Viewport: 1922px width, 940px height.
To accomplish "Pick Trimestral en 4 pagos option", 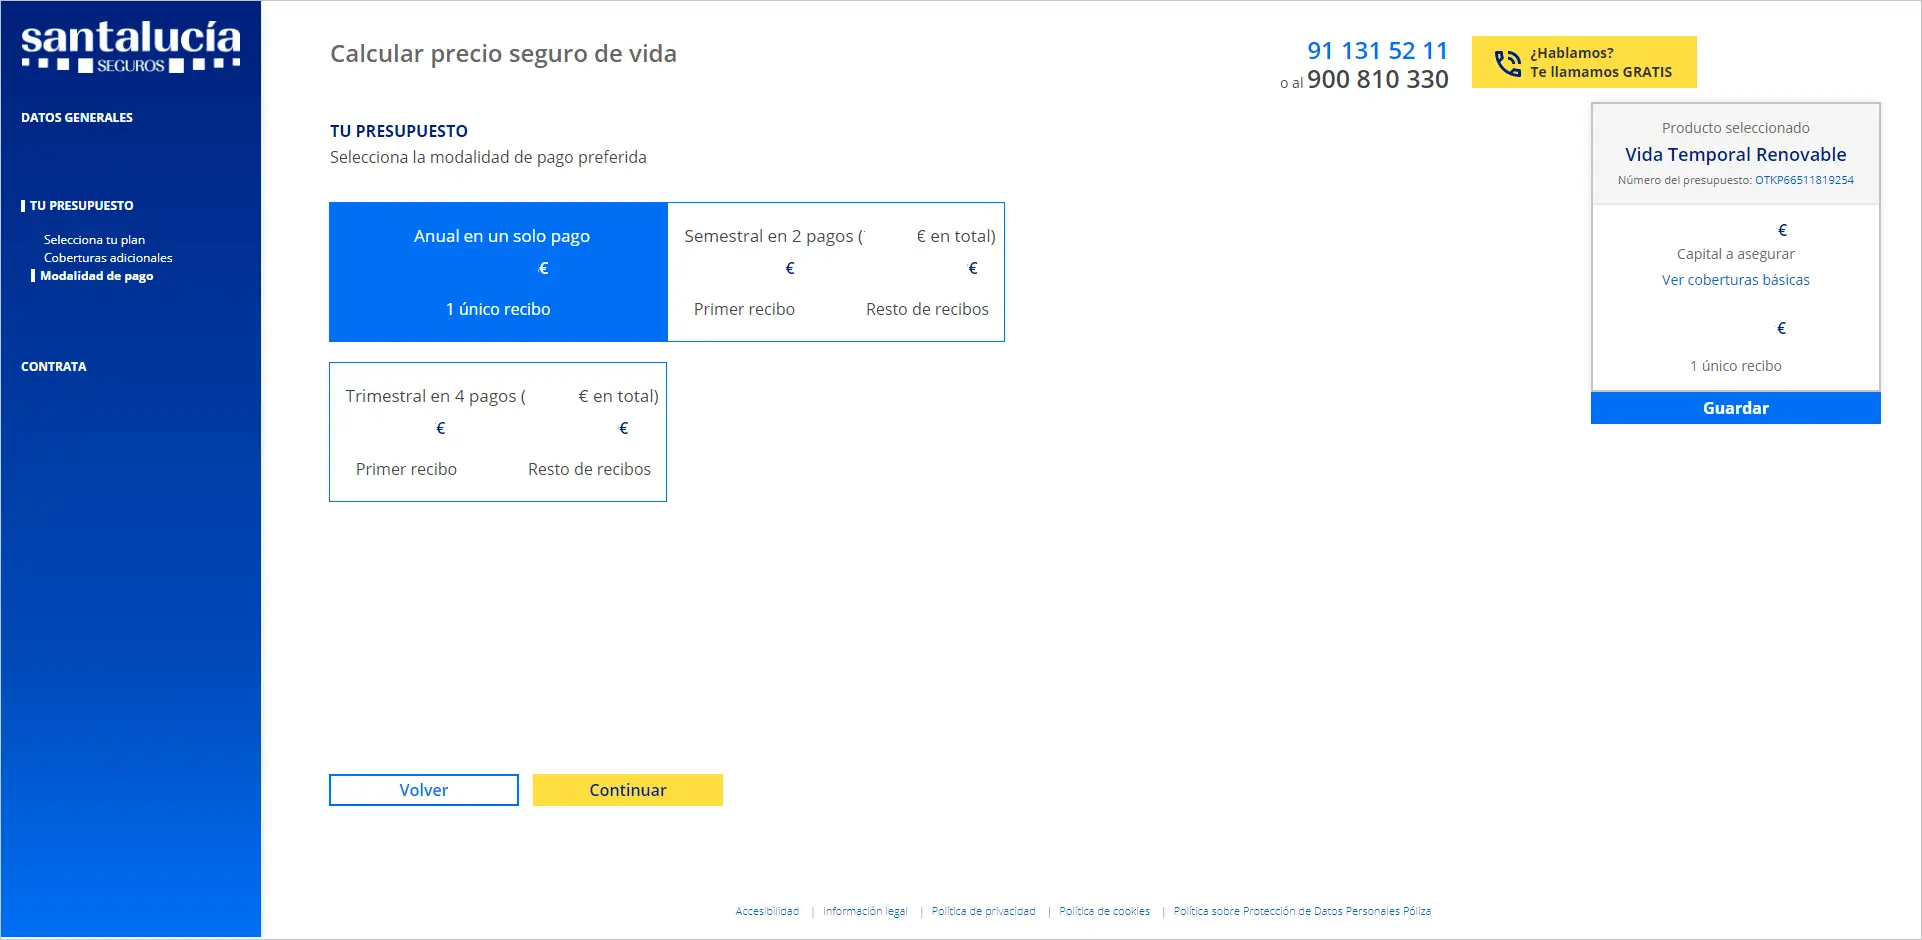I will [x=498, y=432].
